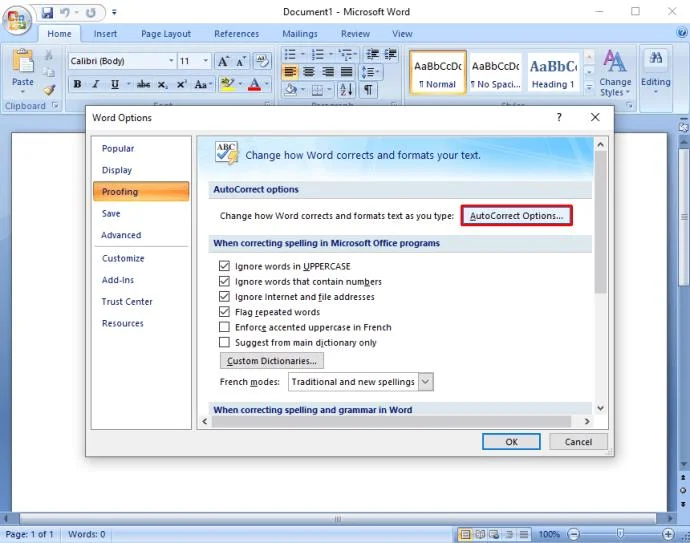This screenshot has height=543, width=690.
Task: Open Custom Dictionaries button
Action: pos(272,360)
